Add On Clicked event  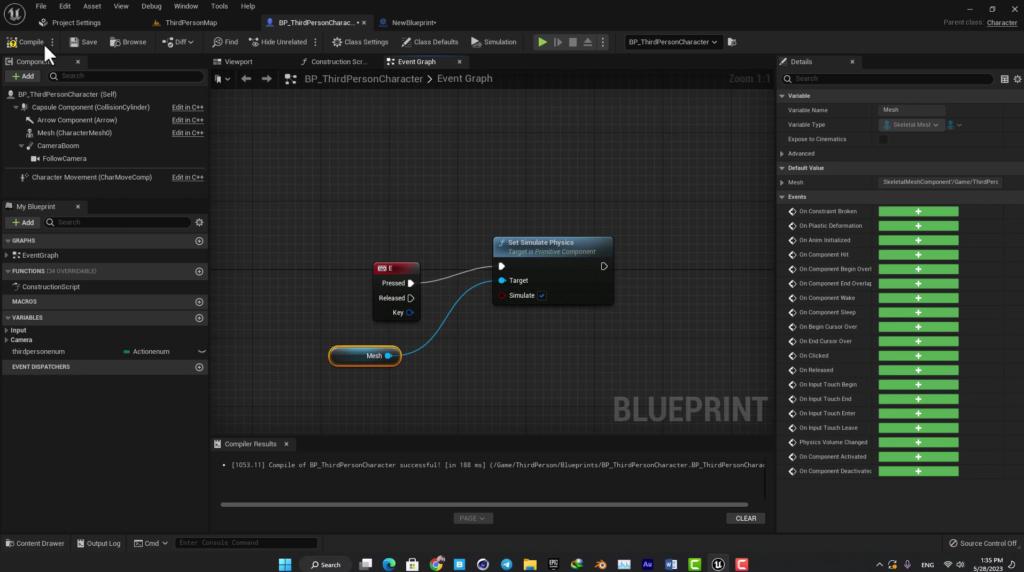918,356
